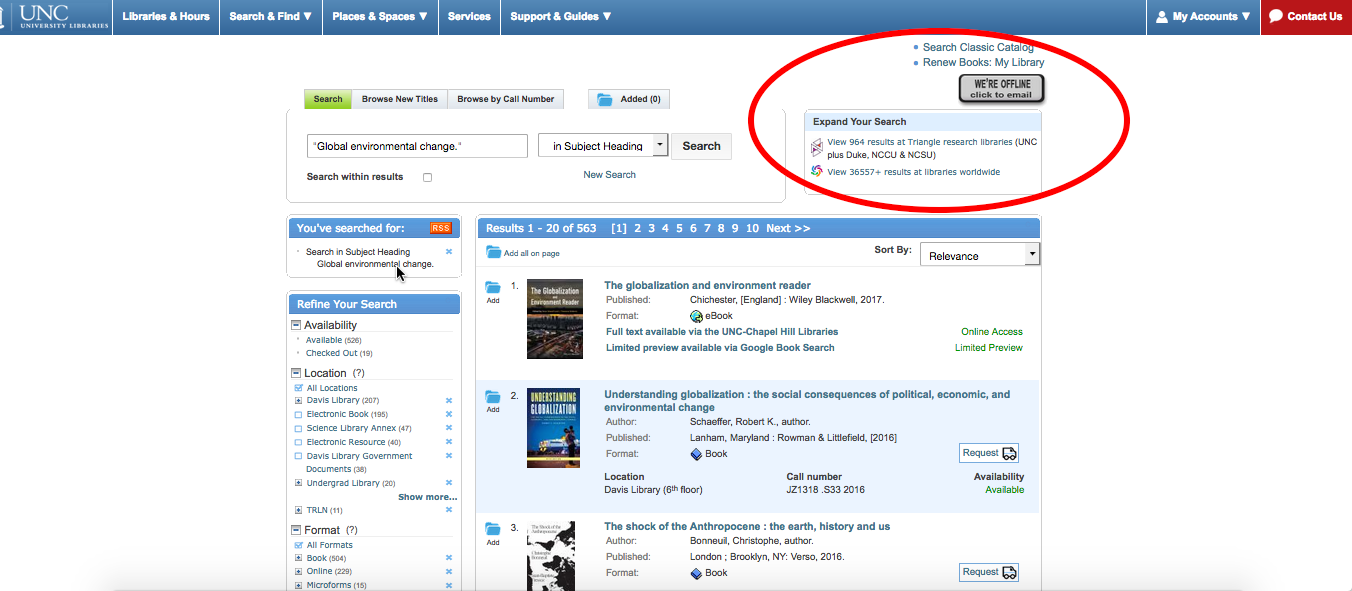1352x591 pixels.
Task: Collapse the Availability section
Action: (296, 325)
